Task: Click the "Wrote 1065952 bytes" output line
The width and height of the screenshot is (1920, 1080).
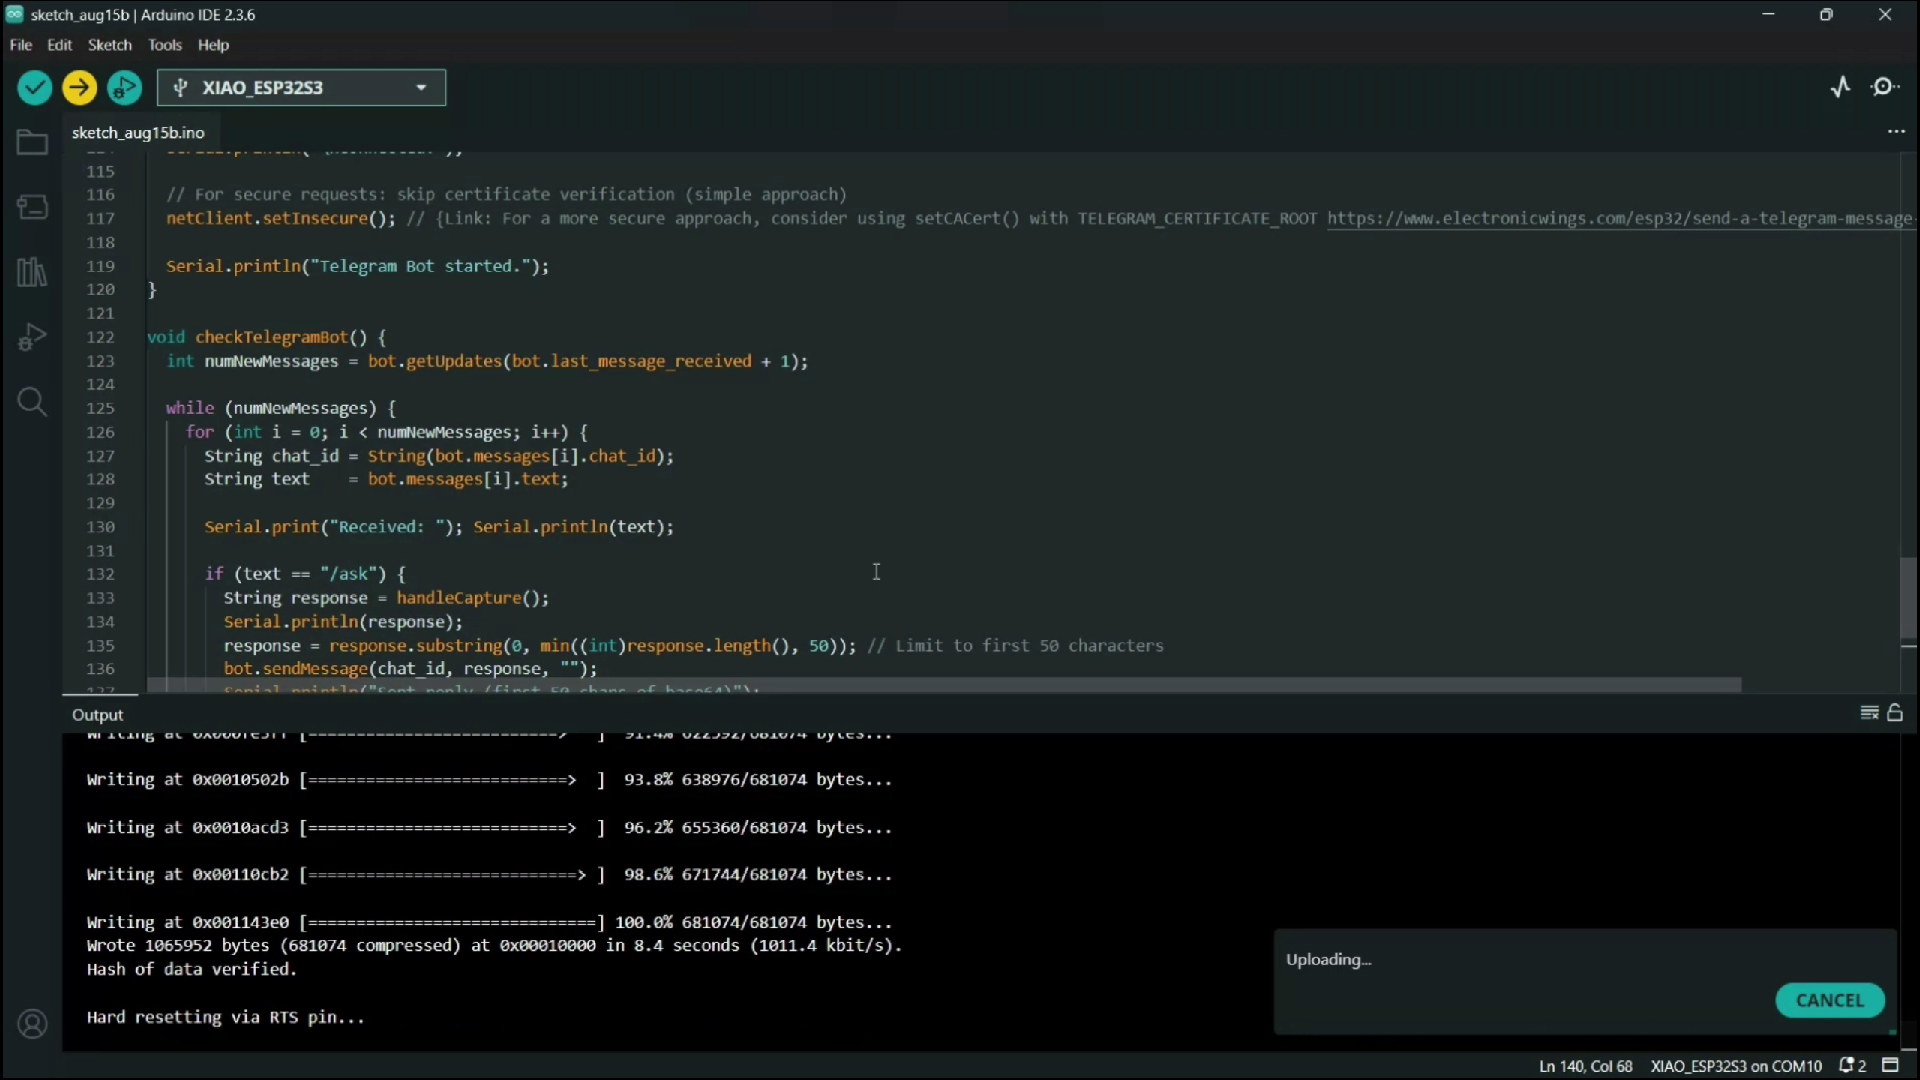Action: (x=494, y=945)
